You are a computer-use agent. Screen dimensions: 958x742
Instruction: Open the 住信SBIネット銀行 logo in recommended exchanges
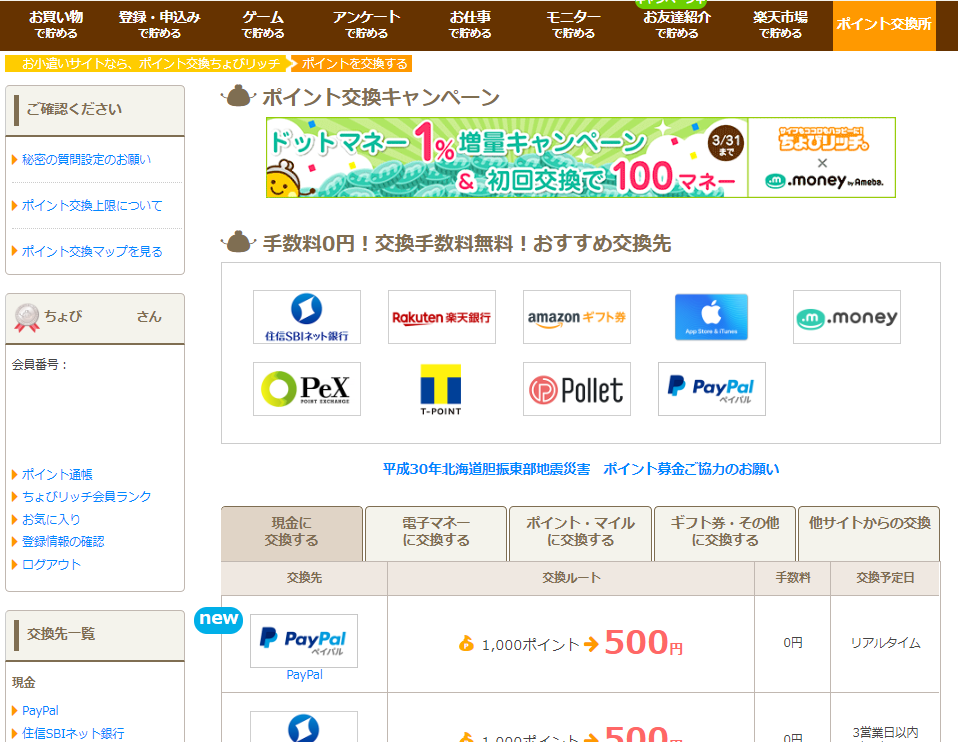(x=307, y=317)
